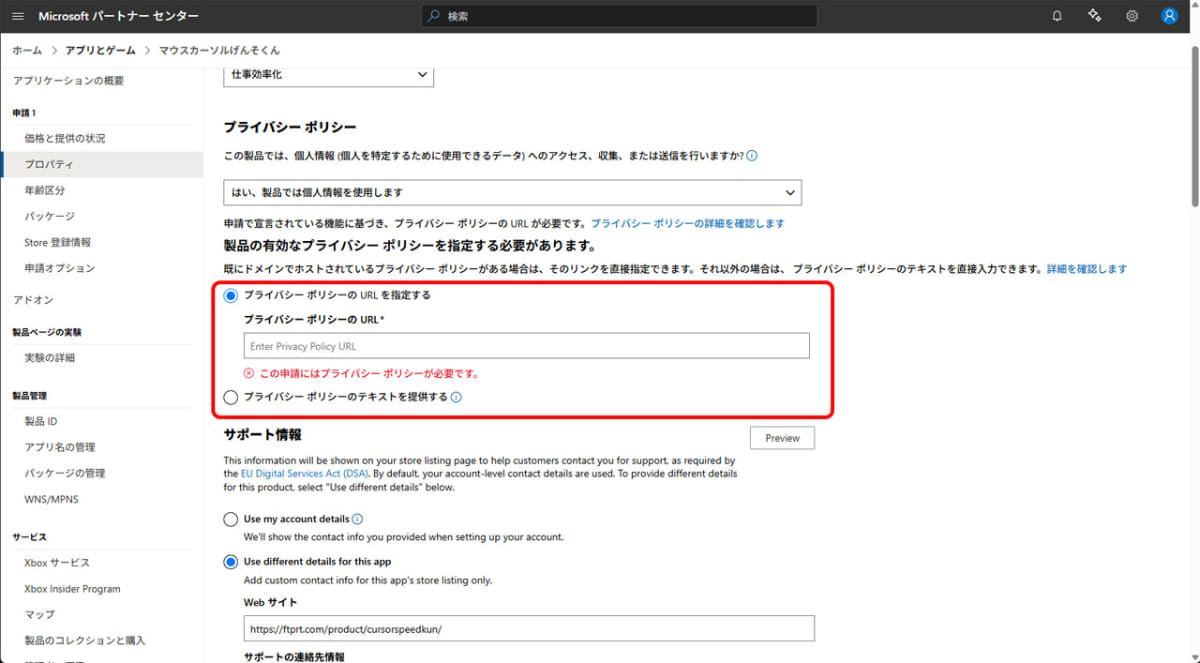The height and width of the screenshot is (663, 1200).
Task: Click the プライバシー ポリシー section heading
Action: [290, 127]
